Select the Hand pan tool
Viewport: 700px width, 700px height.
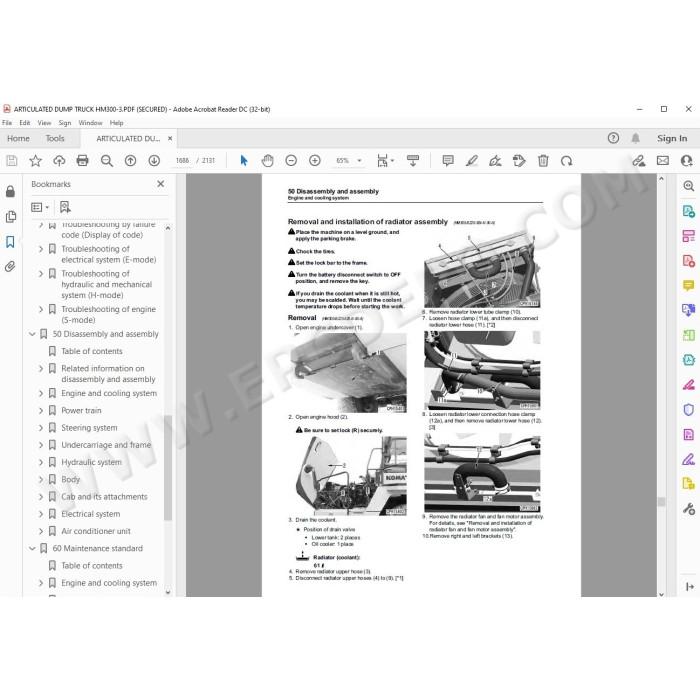pos(267,161)
